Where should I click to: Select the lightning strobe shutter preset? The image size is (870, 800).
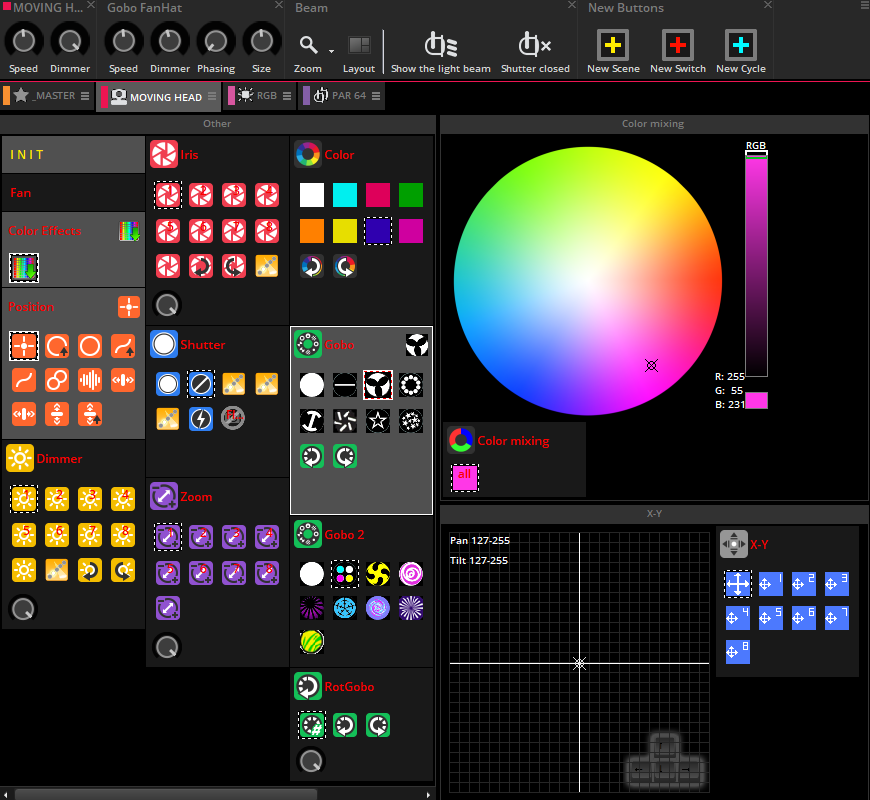[201, 419]
